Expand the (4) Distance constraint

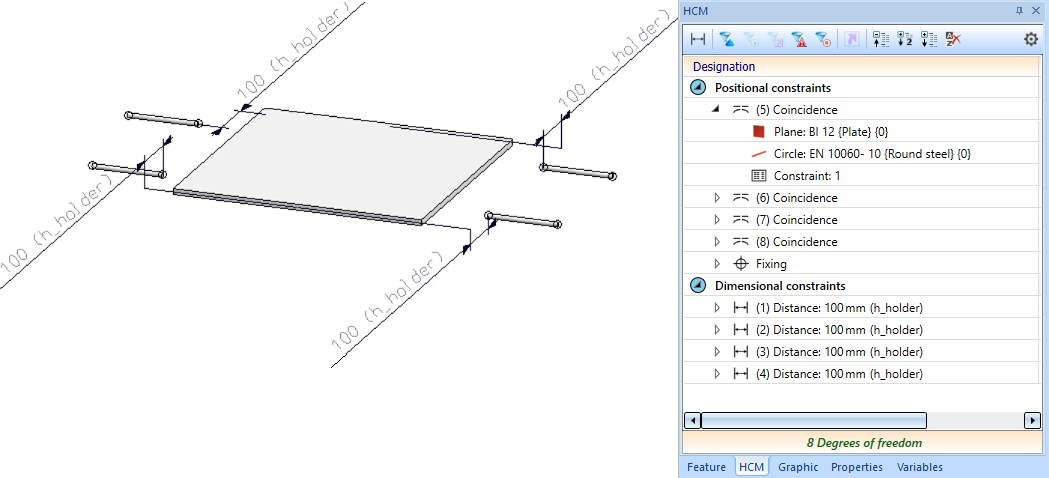[x=717, y=374]
